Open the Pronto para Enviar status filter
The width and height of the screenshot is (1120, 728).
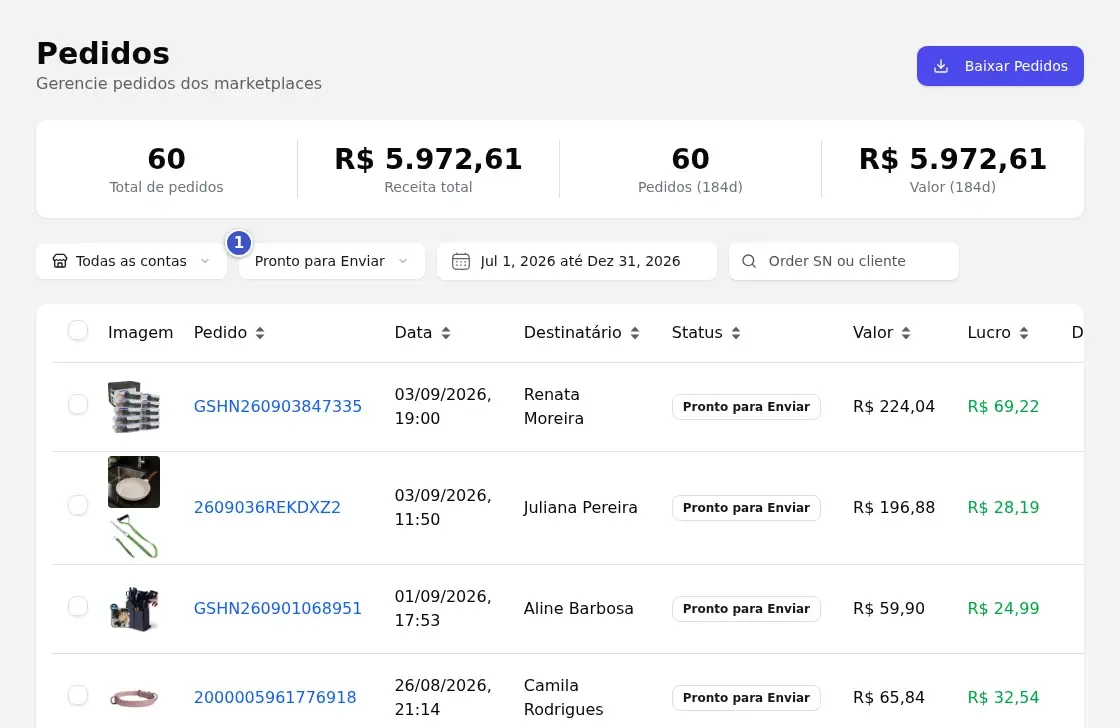[331, 261]
